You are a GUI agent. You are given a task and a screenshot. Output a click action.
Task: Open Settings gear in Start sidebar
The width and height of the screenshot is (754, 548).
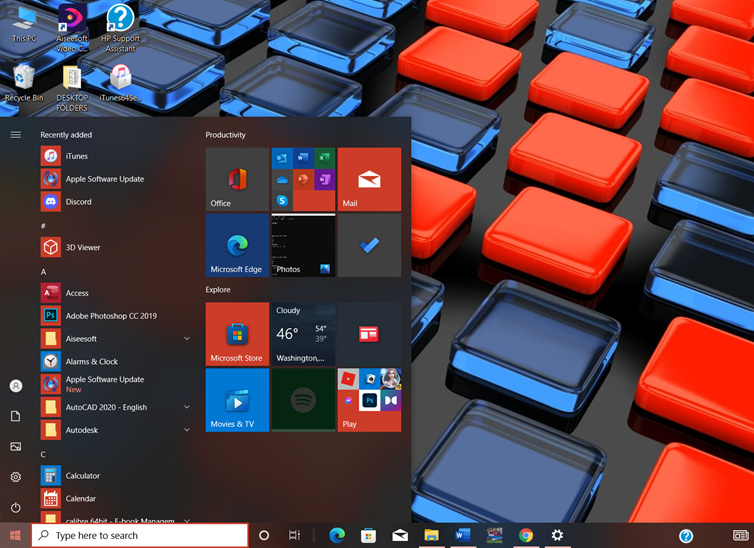[x=16, y=477]
